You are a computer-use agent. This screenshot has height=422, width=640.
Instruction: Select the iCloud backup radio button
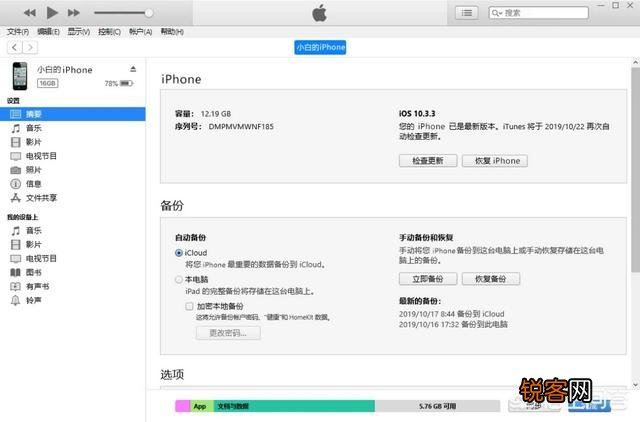tap(179, 253)
